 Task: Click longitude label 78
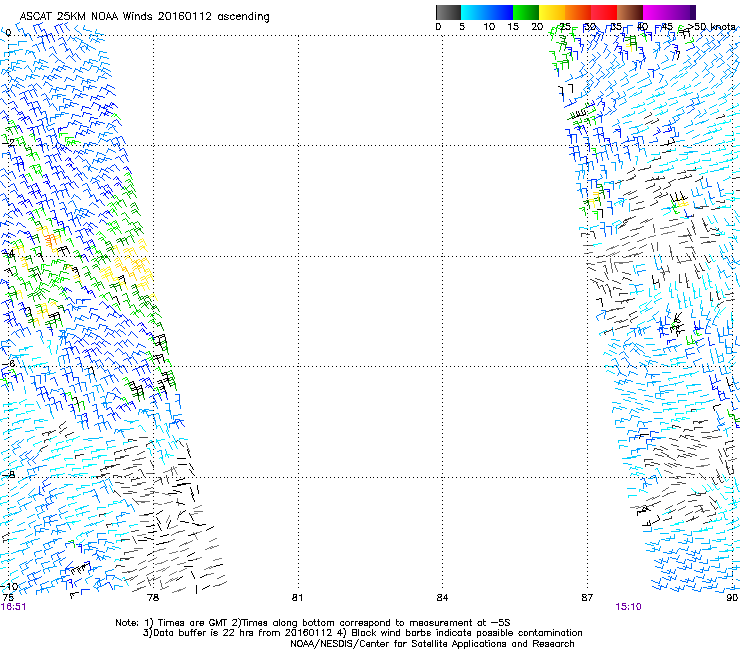tap(153, 598)
